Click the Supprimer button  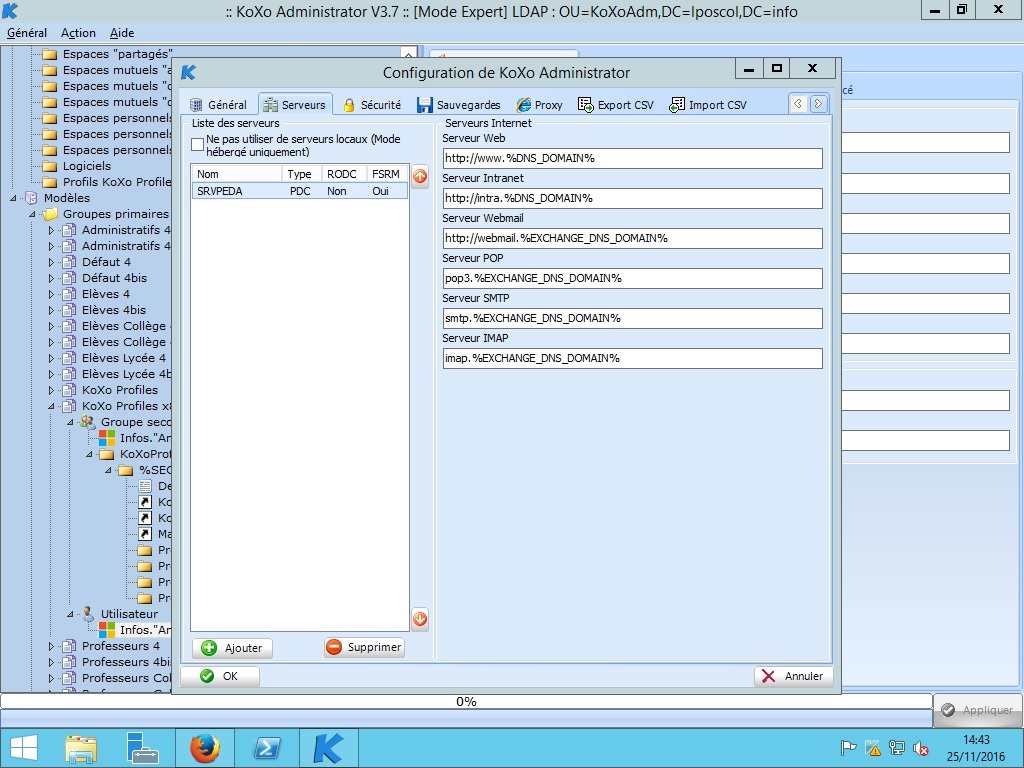(x=364, y=647)
